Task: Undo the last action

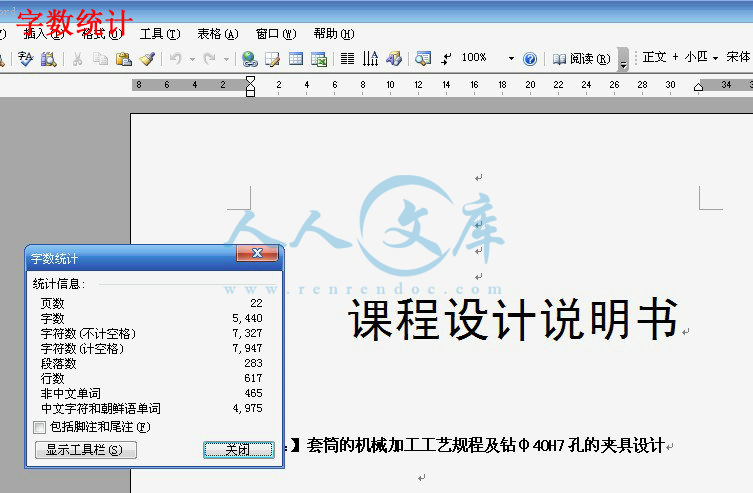Action: point(176,59)
